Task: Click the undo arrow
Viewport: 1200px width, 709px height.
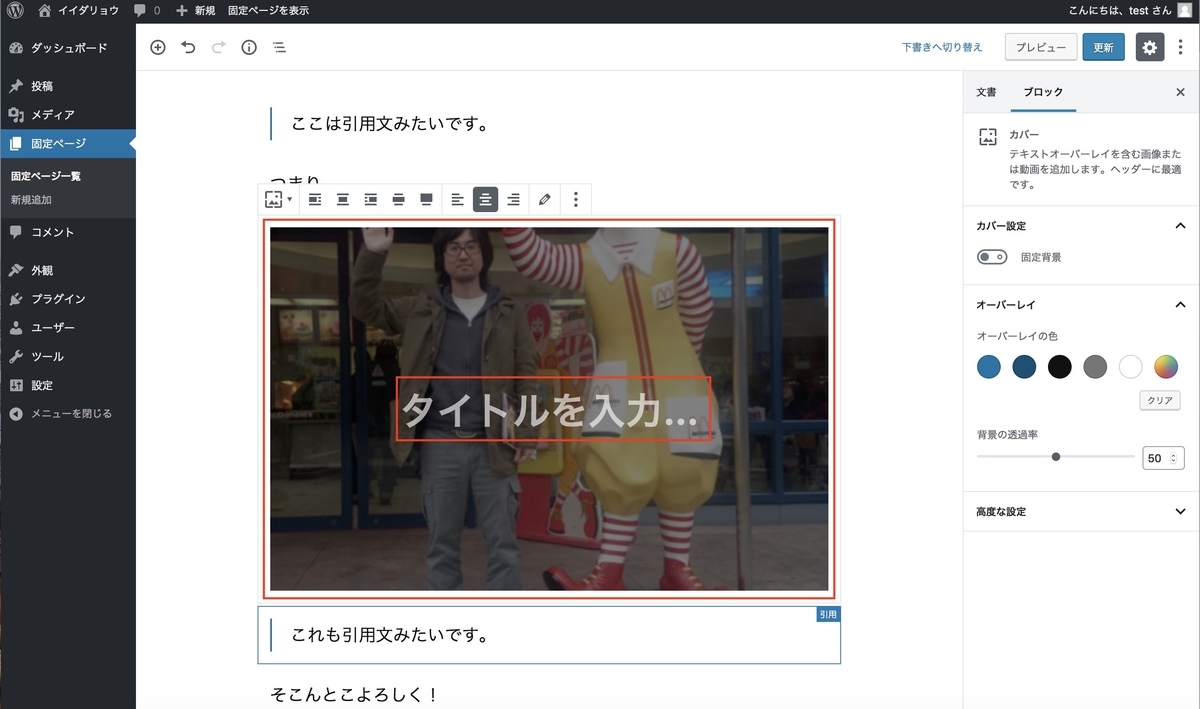Action: pyautogui.click(x=188, y=47)
